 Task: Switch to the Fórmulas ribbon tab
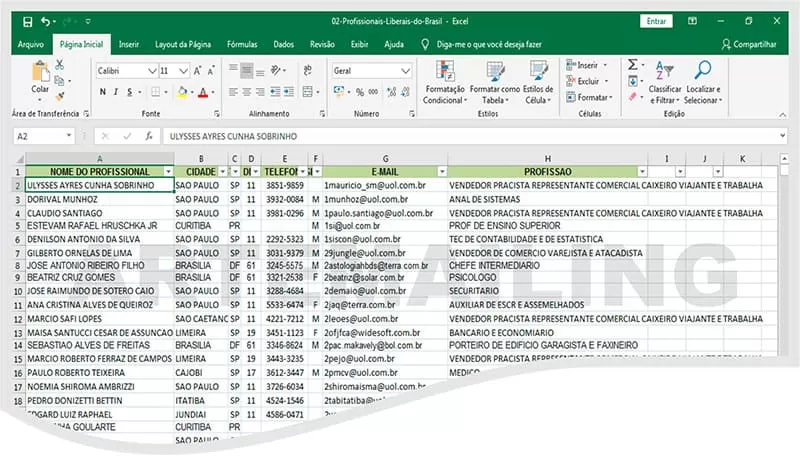tap(242, 44)
